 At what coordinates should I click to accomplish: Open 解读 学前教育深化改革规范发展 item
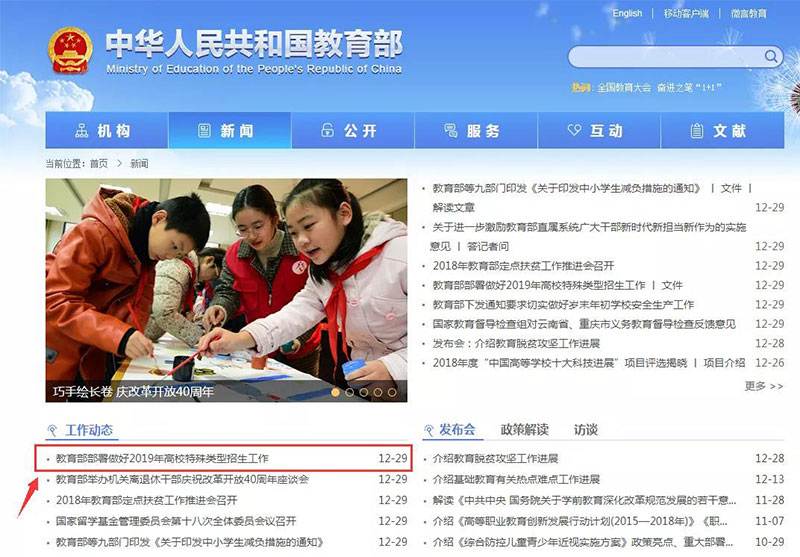point(584,500)
